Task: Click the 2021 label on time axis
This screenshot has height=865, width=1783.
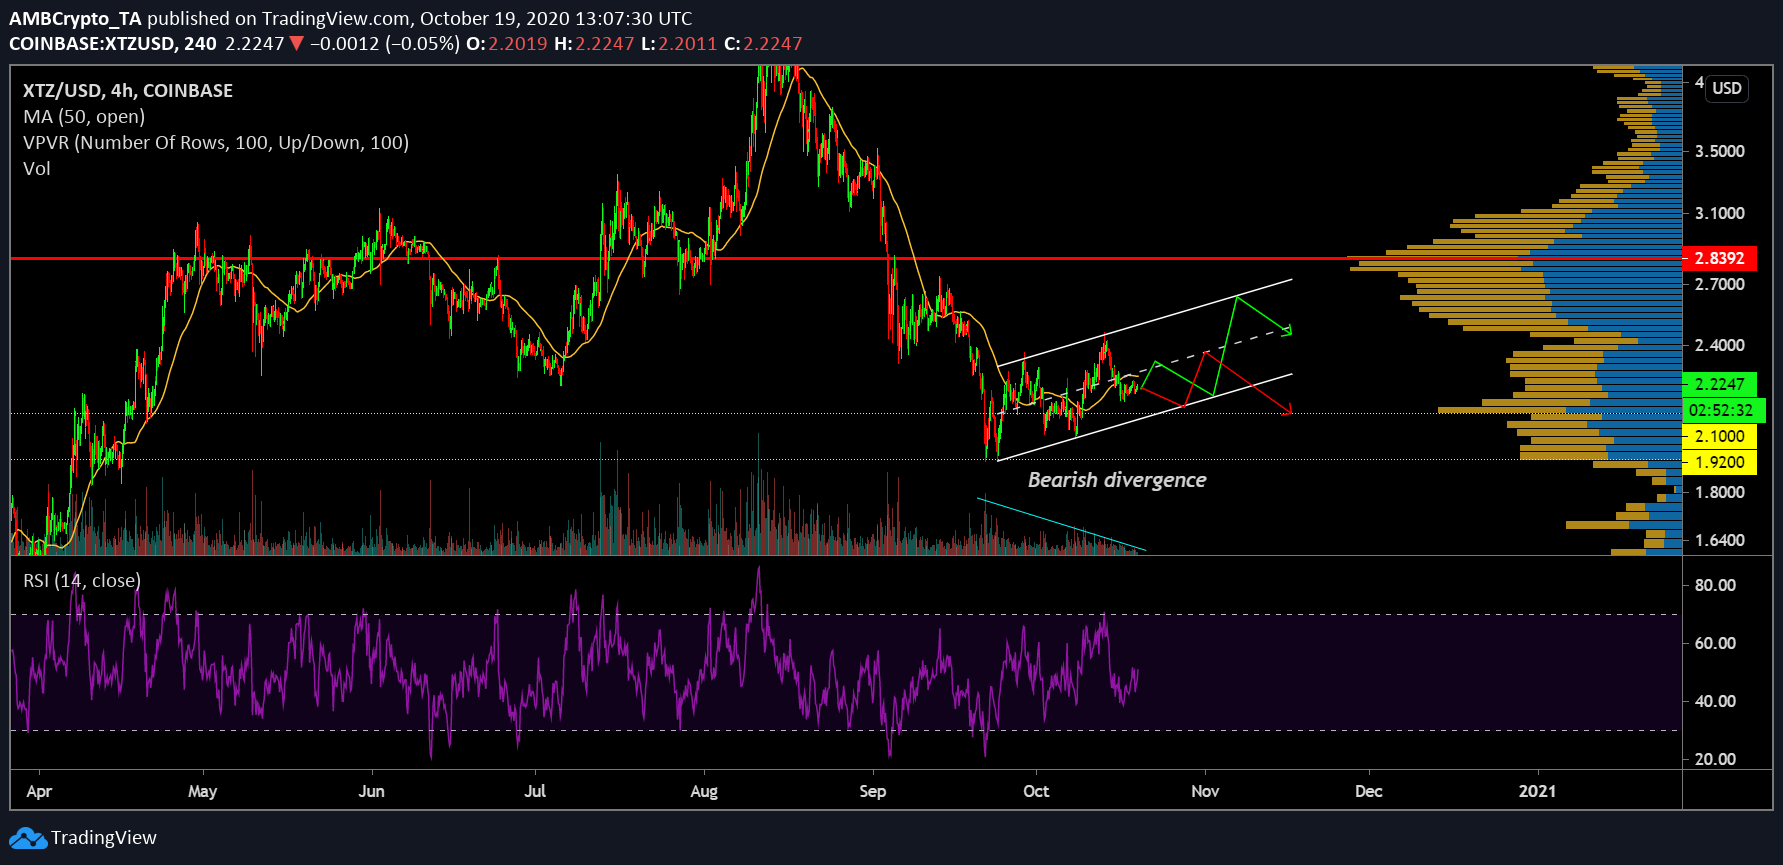Action: pos(1537,791)
